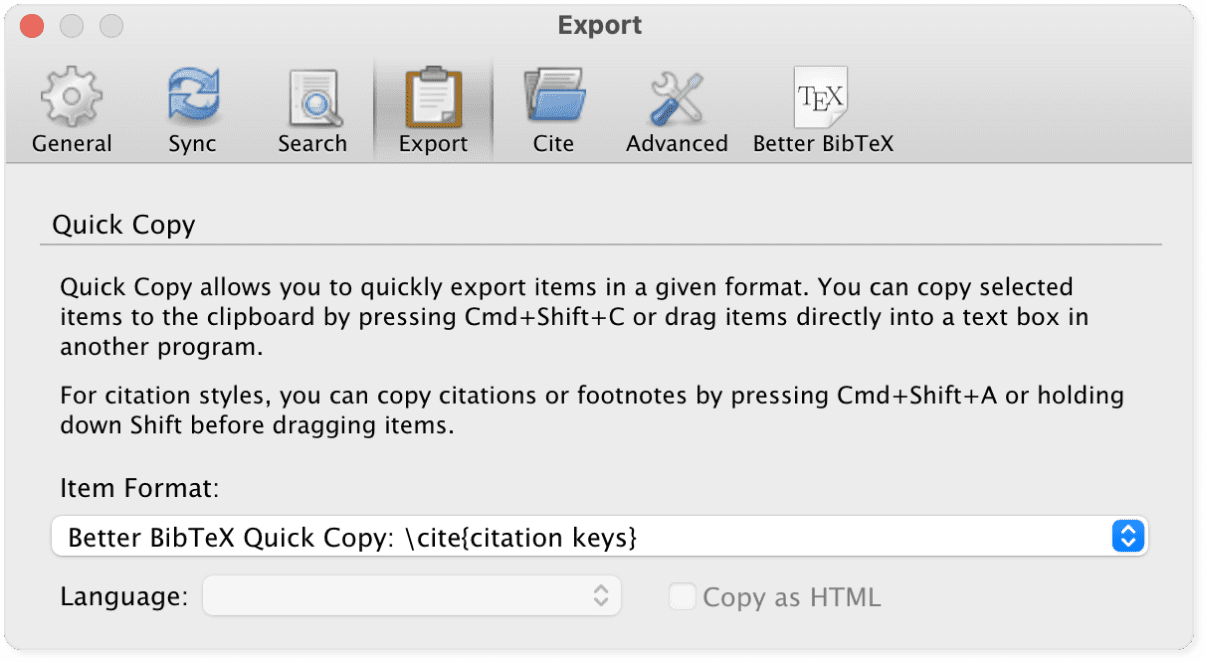Screen dimensions: 1206x662
Task: Click the Better BibTeX TeX document icon
Action: point(822,95)
